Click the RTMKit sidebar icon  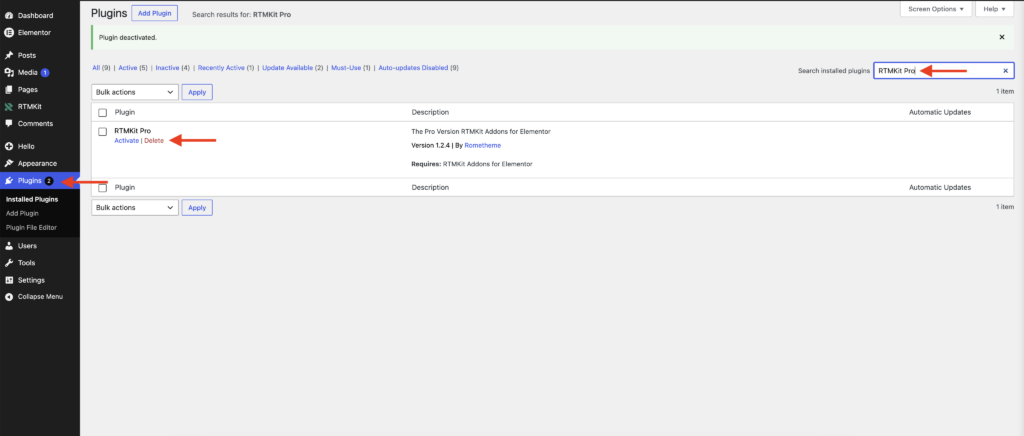coord(9,106)
